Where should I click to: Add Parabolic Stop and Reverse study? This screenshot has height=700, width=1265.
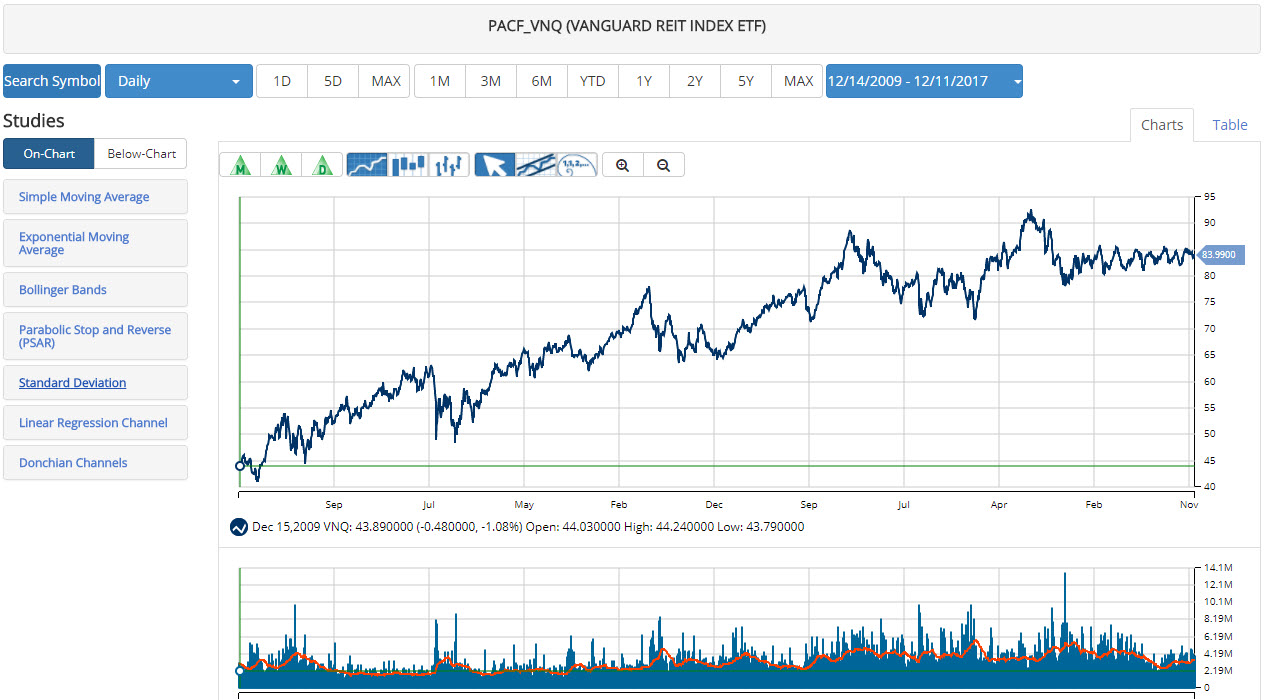95,336
